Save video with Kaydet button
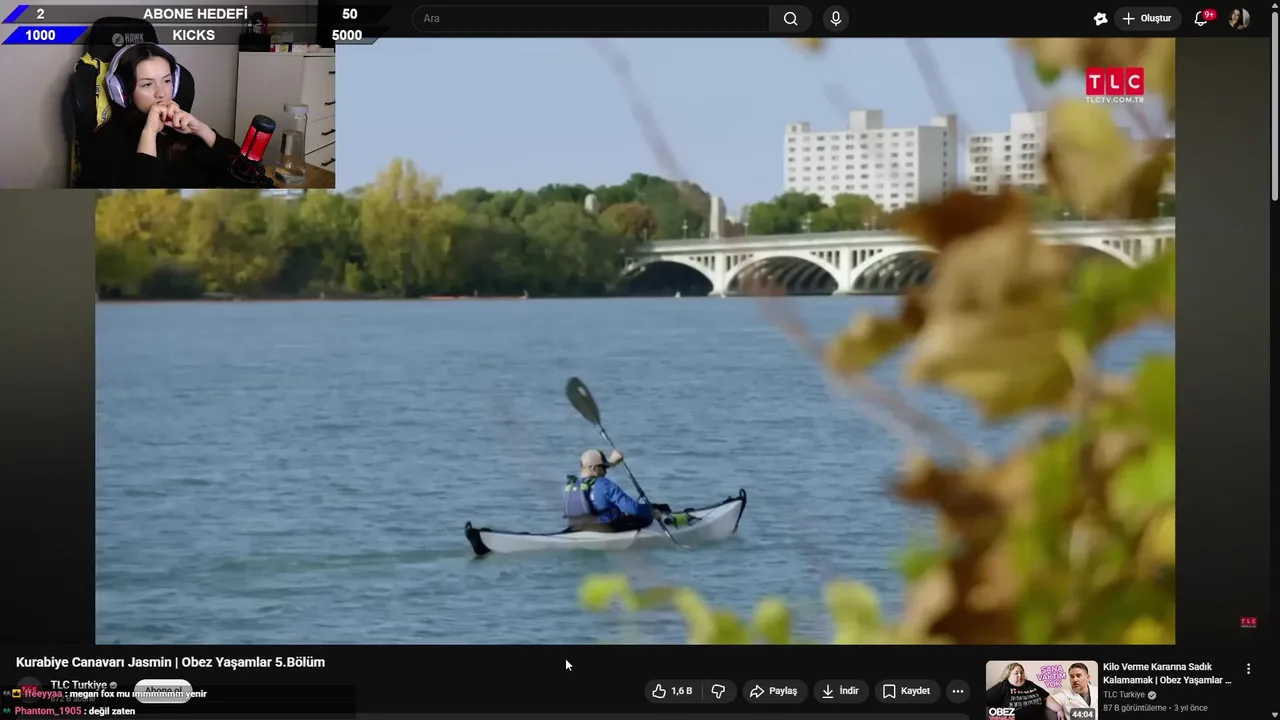The image size is (1280, 720). [906, 691]
